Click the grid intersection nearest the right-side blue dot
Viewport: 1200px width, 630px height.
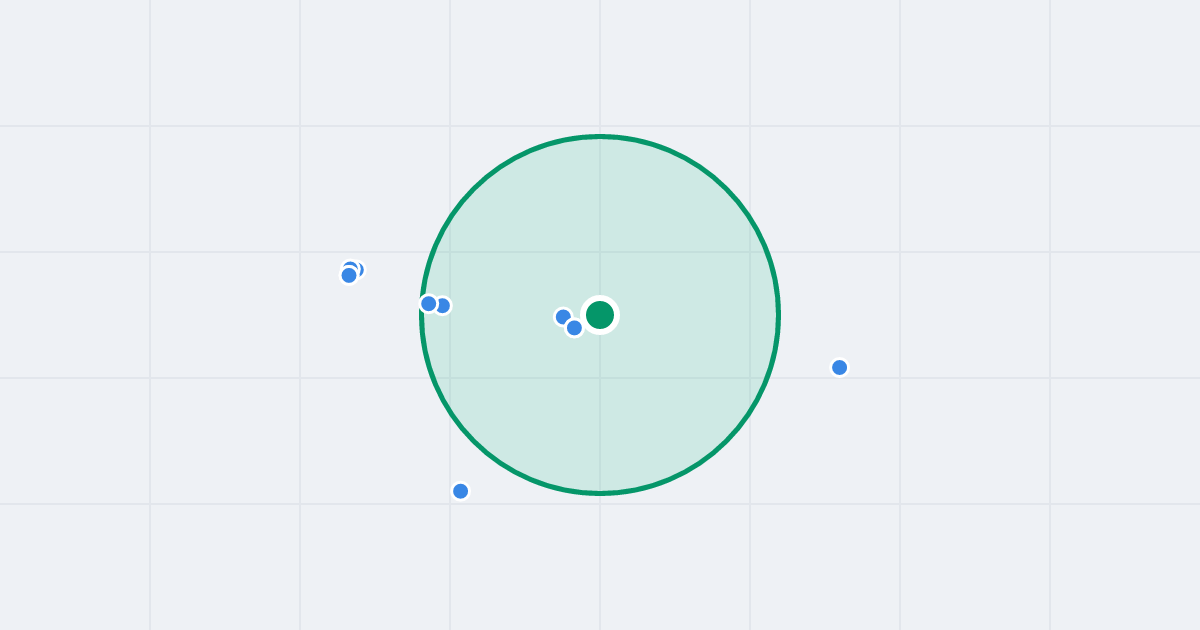point(900,378)
